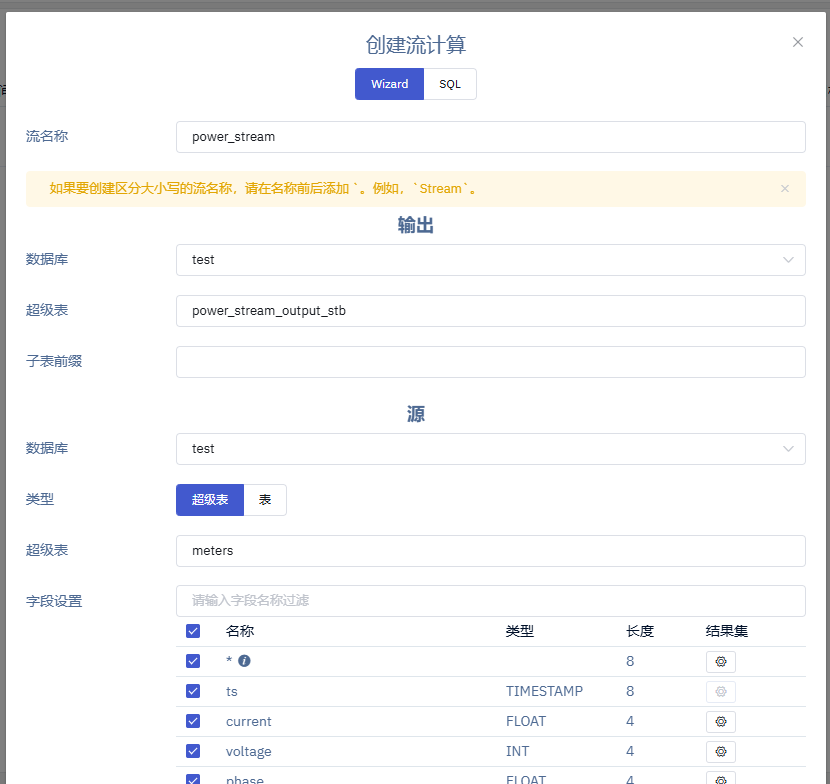Image resolution: width=830 pixels, height=784 pixels.
Task: Choose the 表 source type button
Action: coord(265,500)
